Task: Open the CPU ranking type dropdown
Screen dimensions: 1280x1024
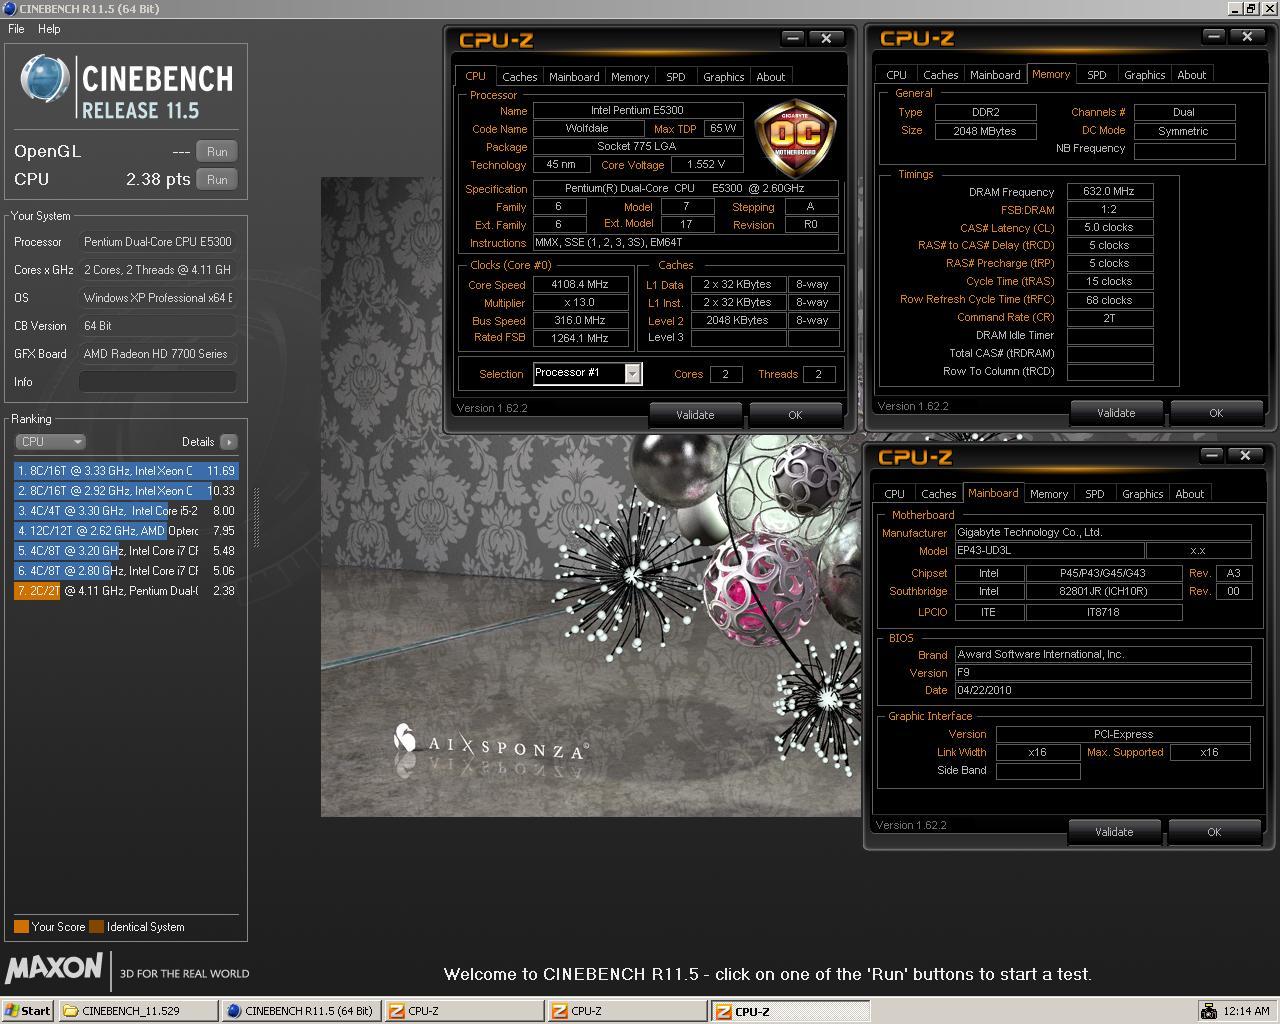Action: (x=50, y=442)
